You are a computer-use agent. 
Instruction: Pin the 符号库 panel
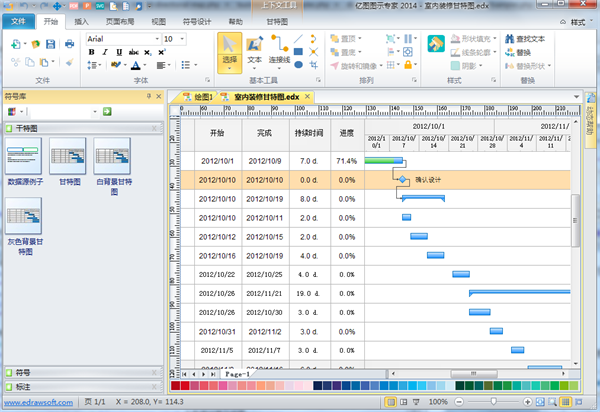(x=148, y=96)
